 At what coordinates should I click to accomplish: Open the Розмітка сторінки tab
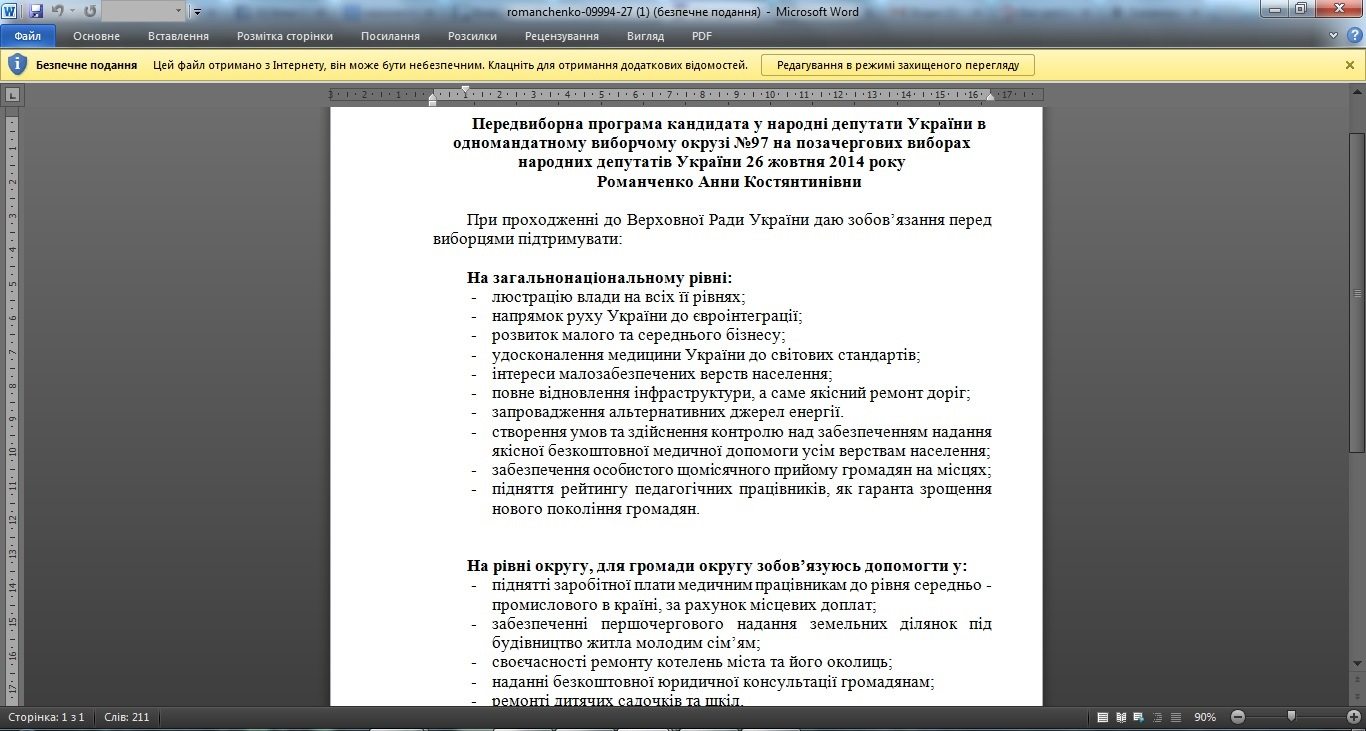click(x=285, y=36)
